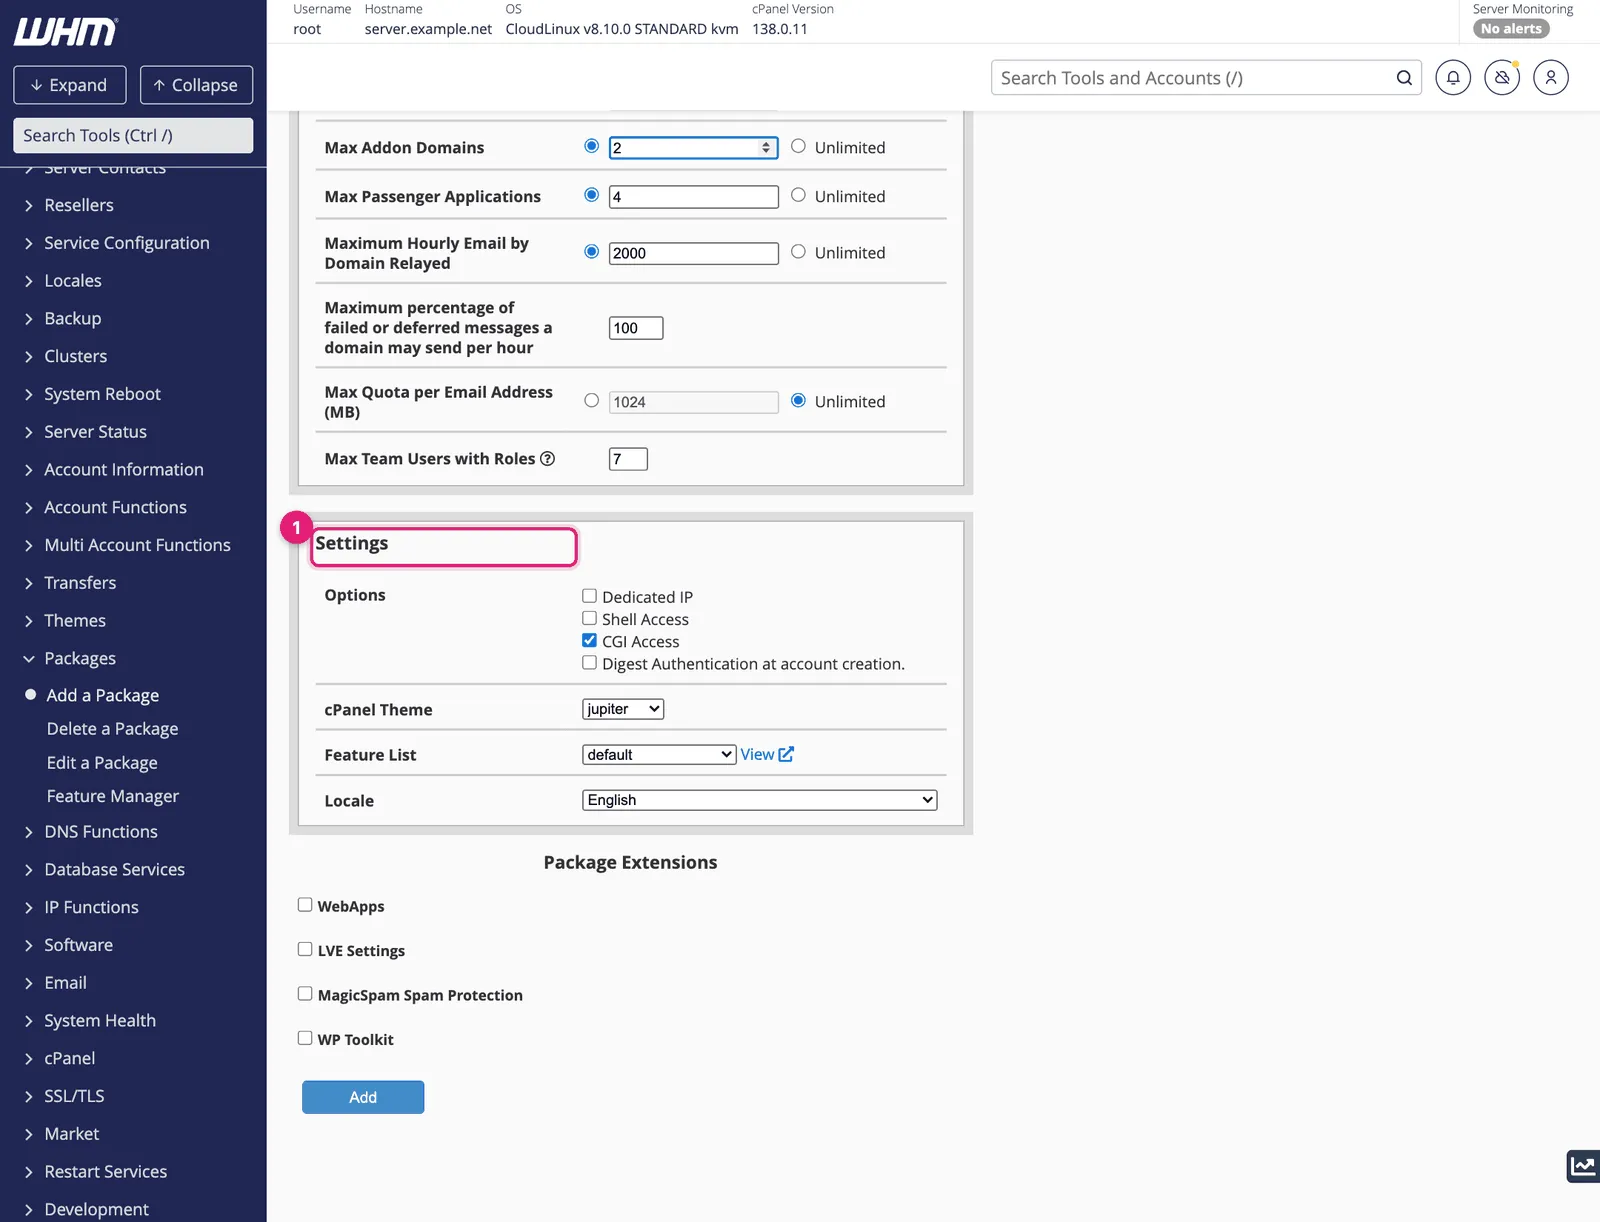Open Feature Manager menu item
Viewport: 1600px width, 1222px height.
(x=113, y=796)
